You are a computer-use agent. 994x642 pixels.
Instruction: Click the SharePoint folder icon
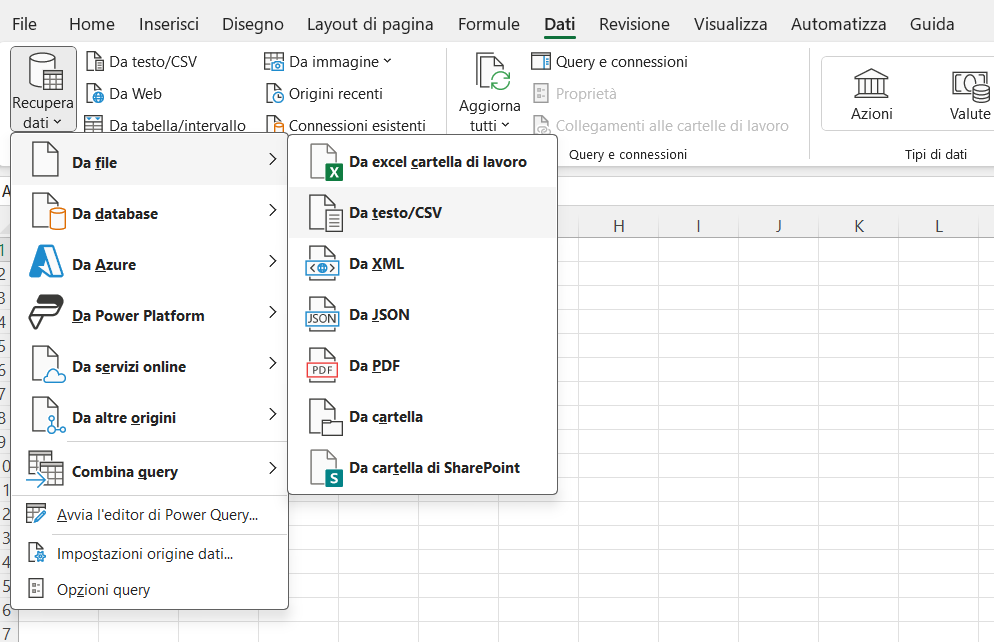pyautogui.click(x=322, y=469)
